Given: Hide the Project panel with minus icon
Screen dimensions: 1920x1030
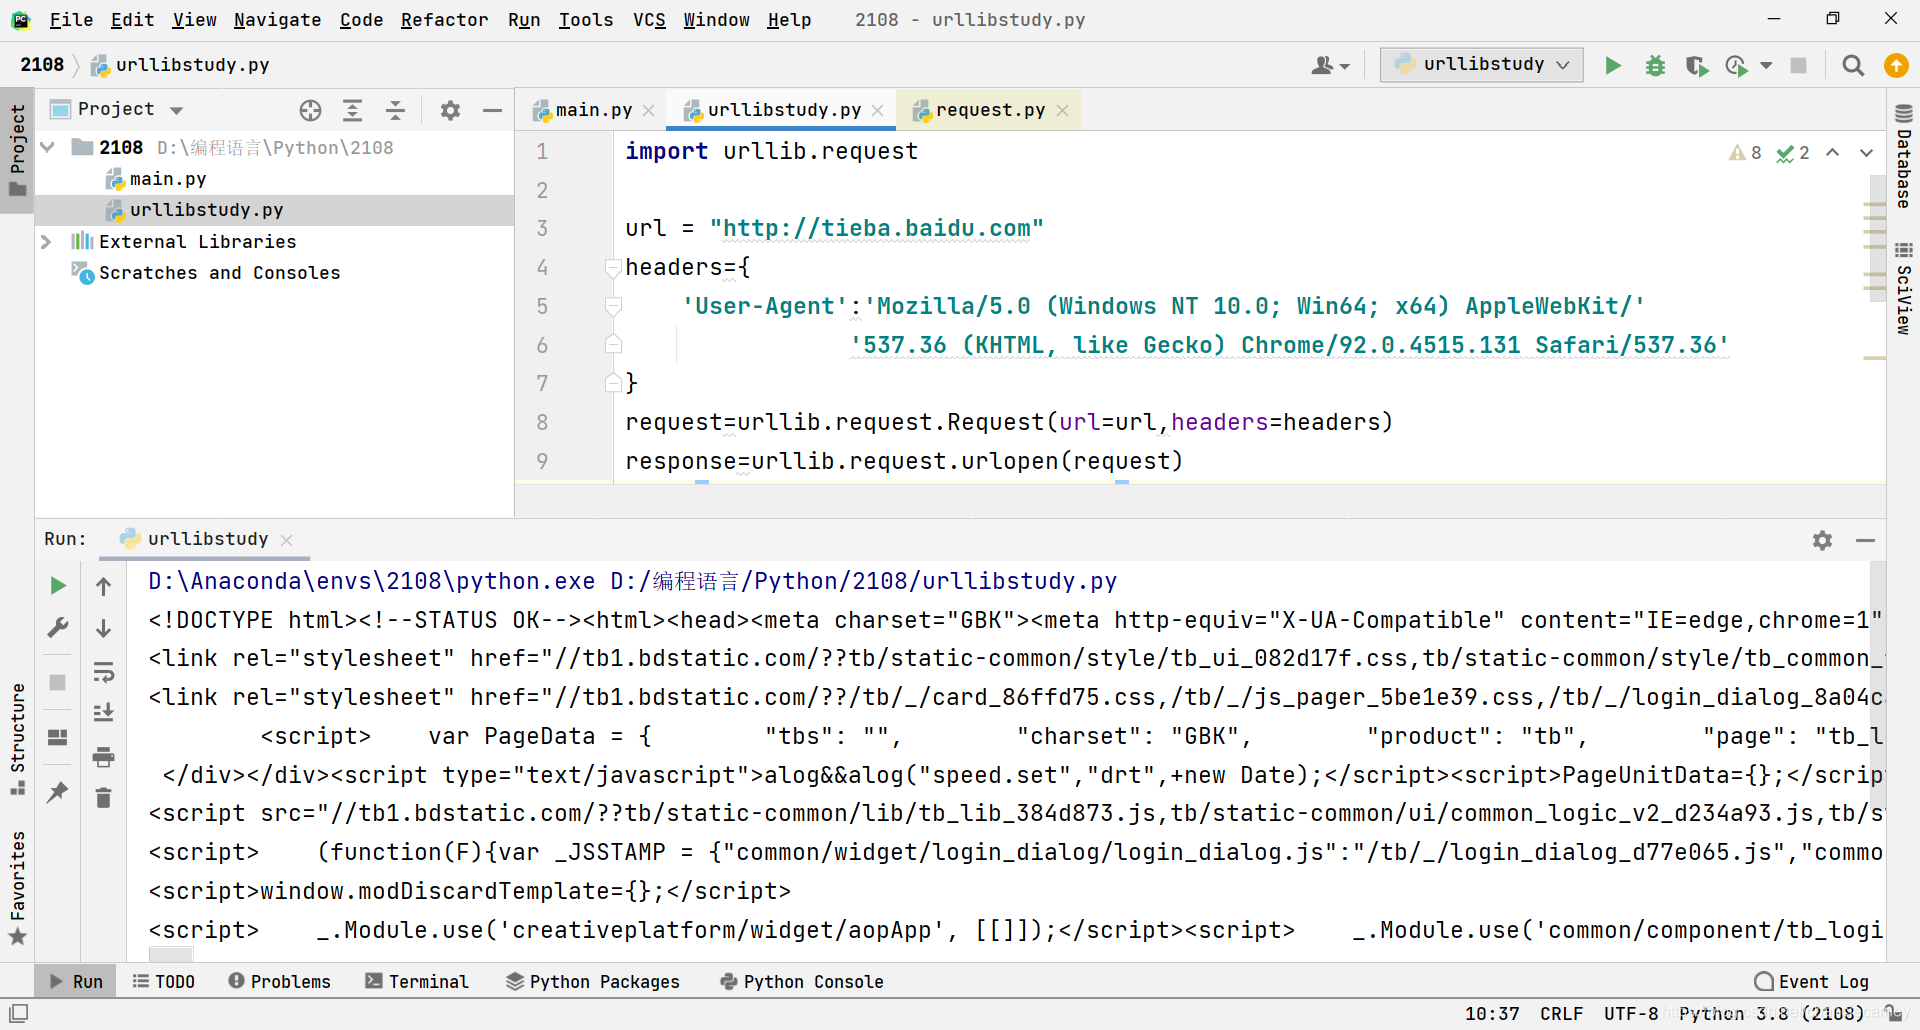Looking at the screenshot, I should (492, 110).
